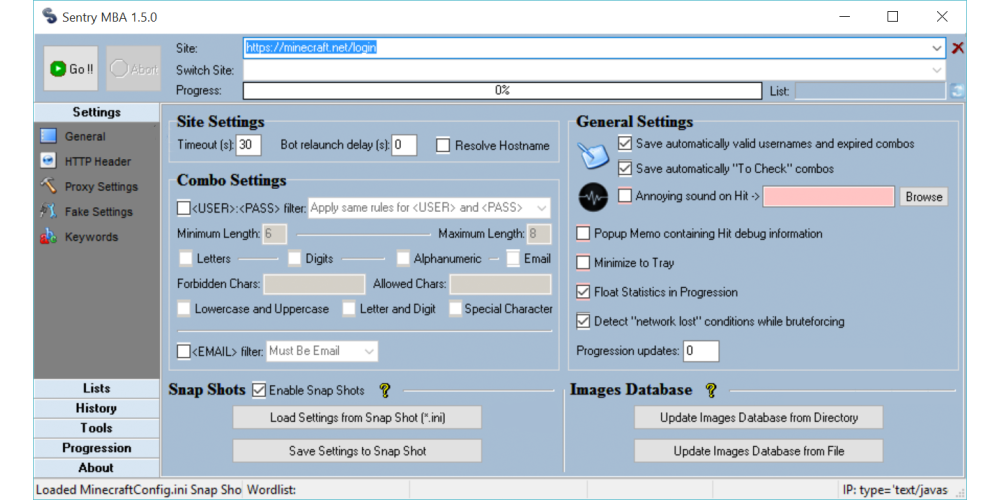Viewport: 1000px width, 500px height.
Task: Click the refresh icon next to List
Action: click(957, 91)
